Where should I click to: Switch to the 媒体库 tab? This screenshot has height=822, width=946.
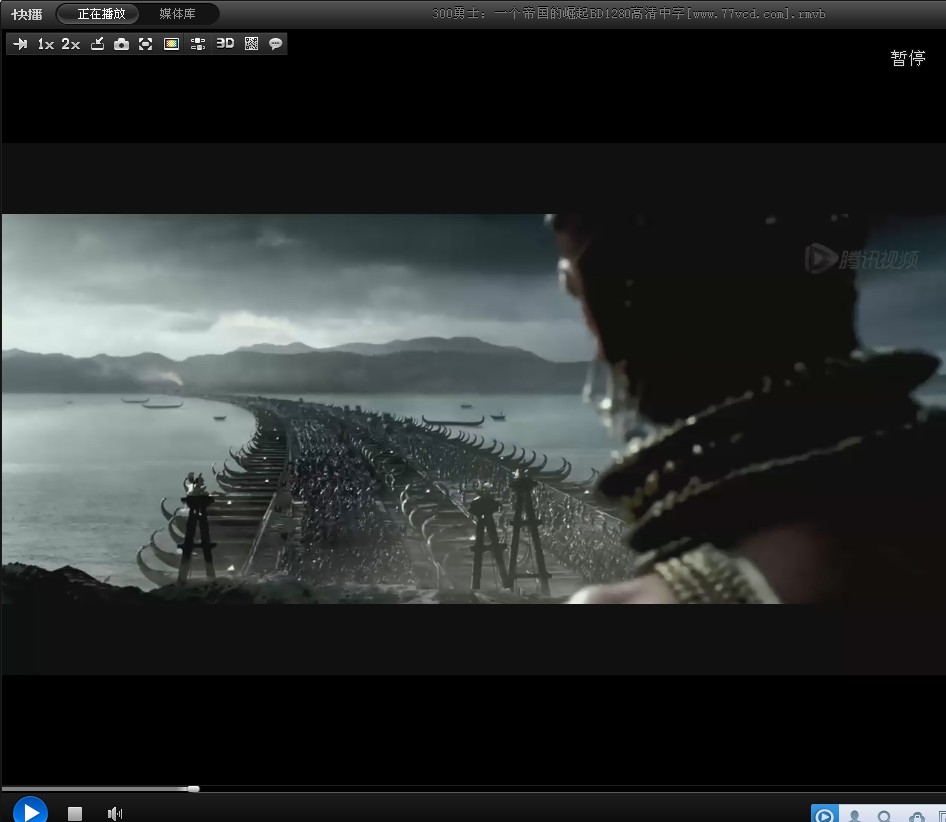pyautogui.click(x=177, y=13)
